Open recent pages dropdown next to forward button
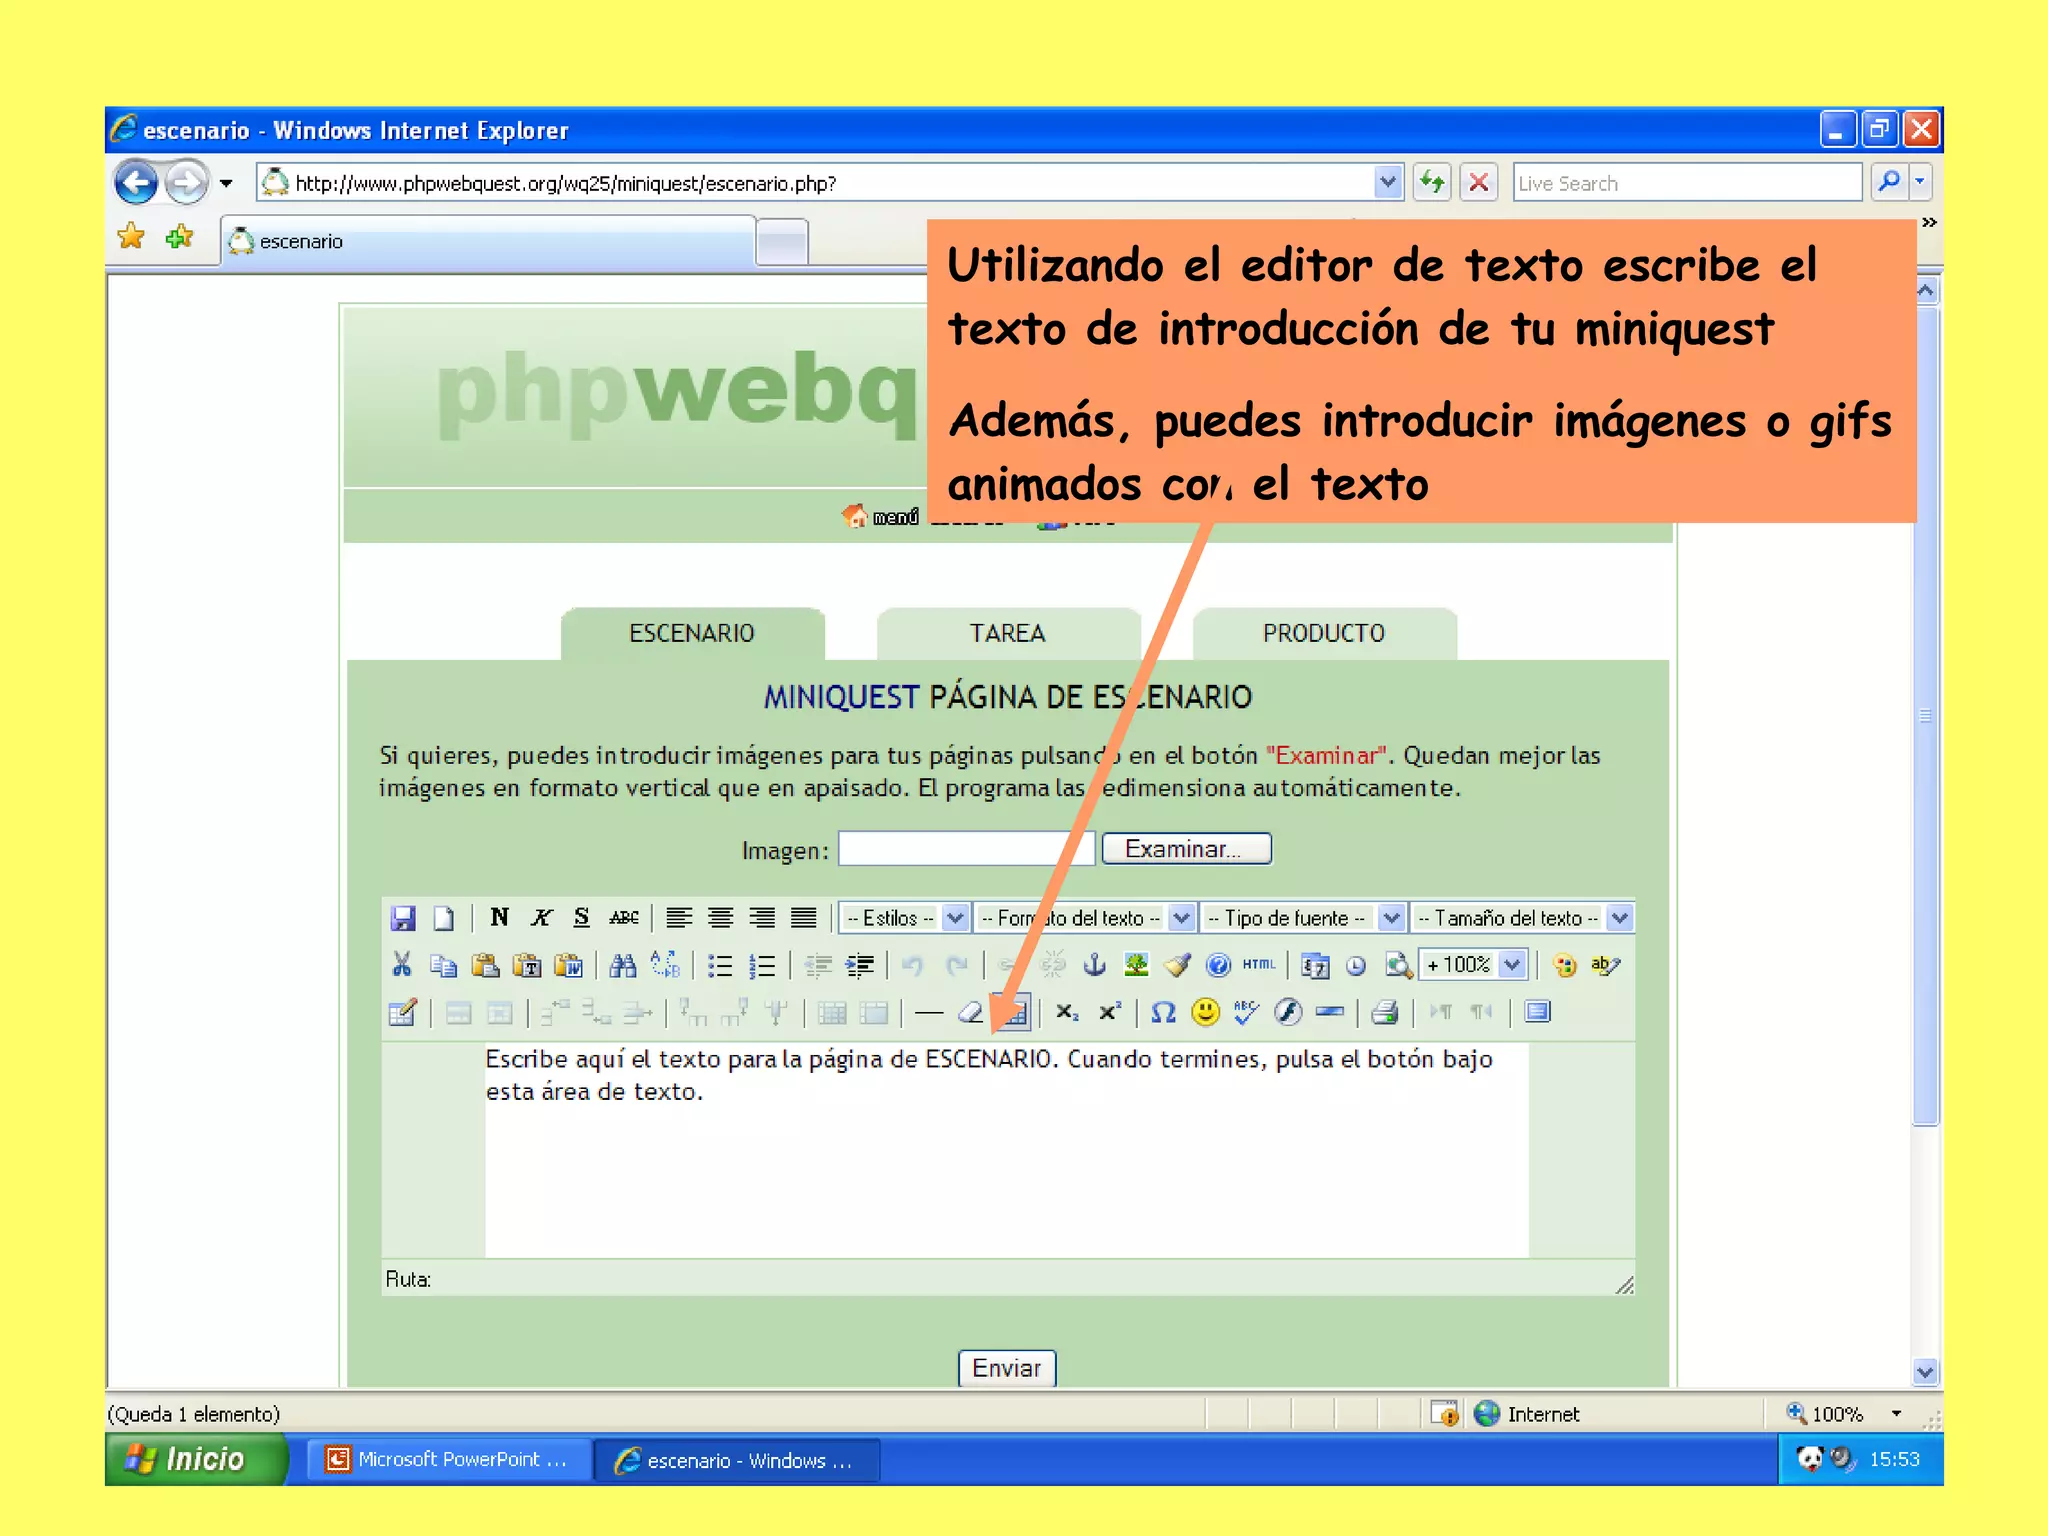2048x1536 pixels. (x=226, y=183)
